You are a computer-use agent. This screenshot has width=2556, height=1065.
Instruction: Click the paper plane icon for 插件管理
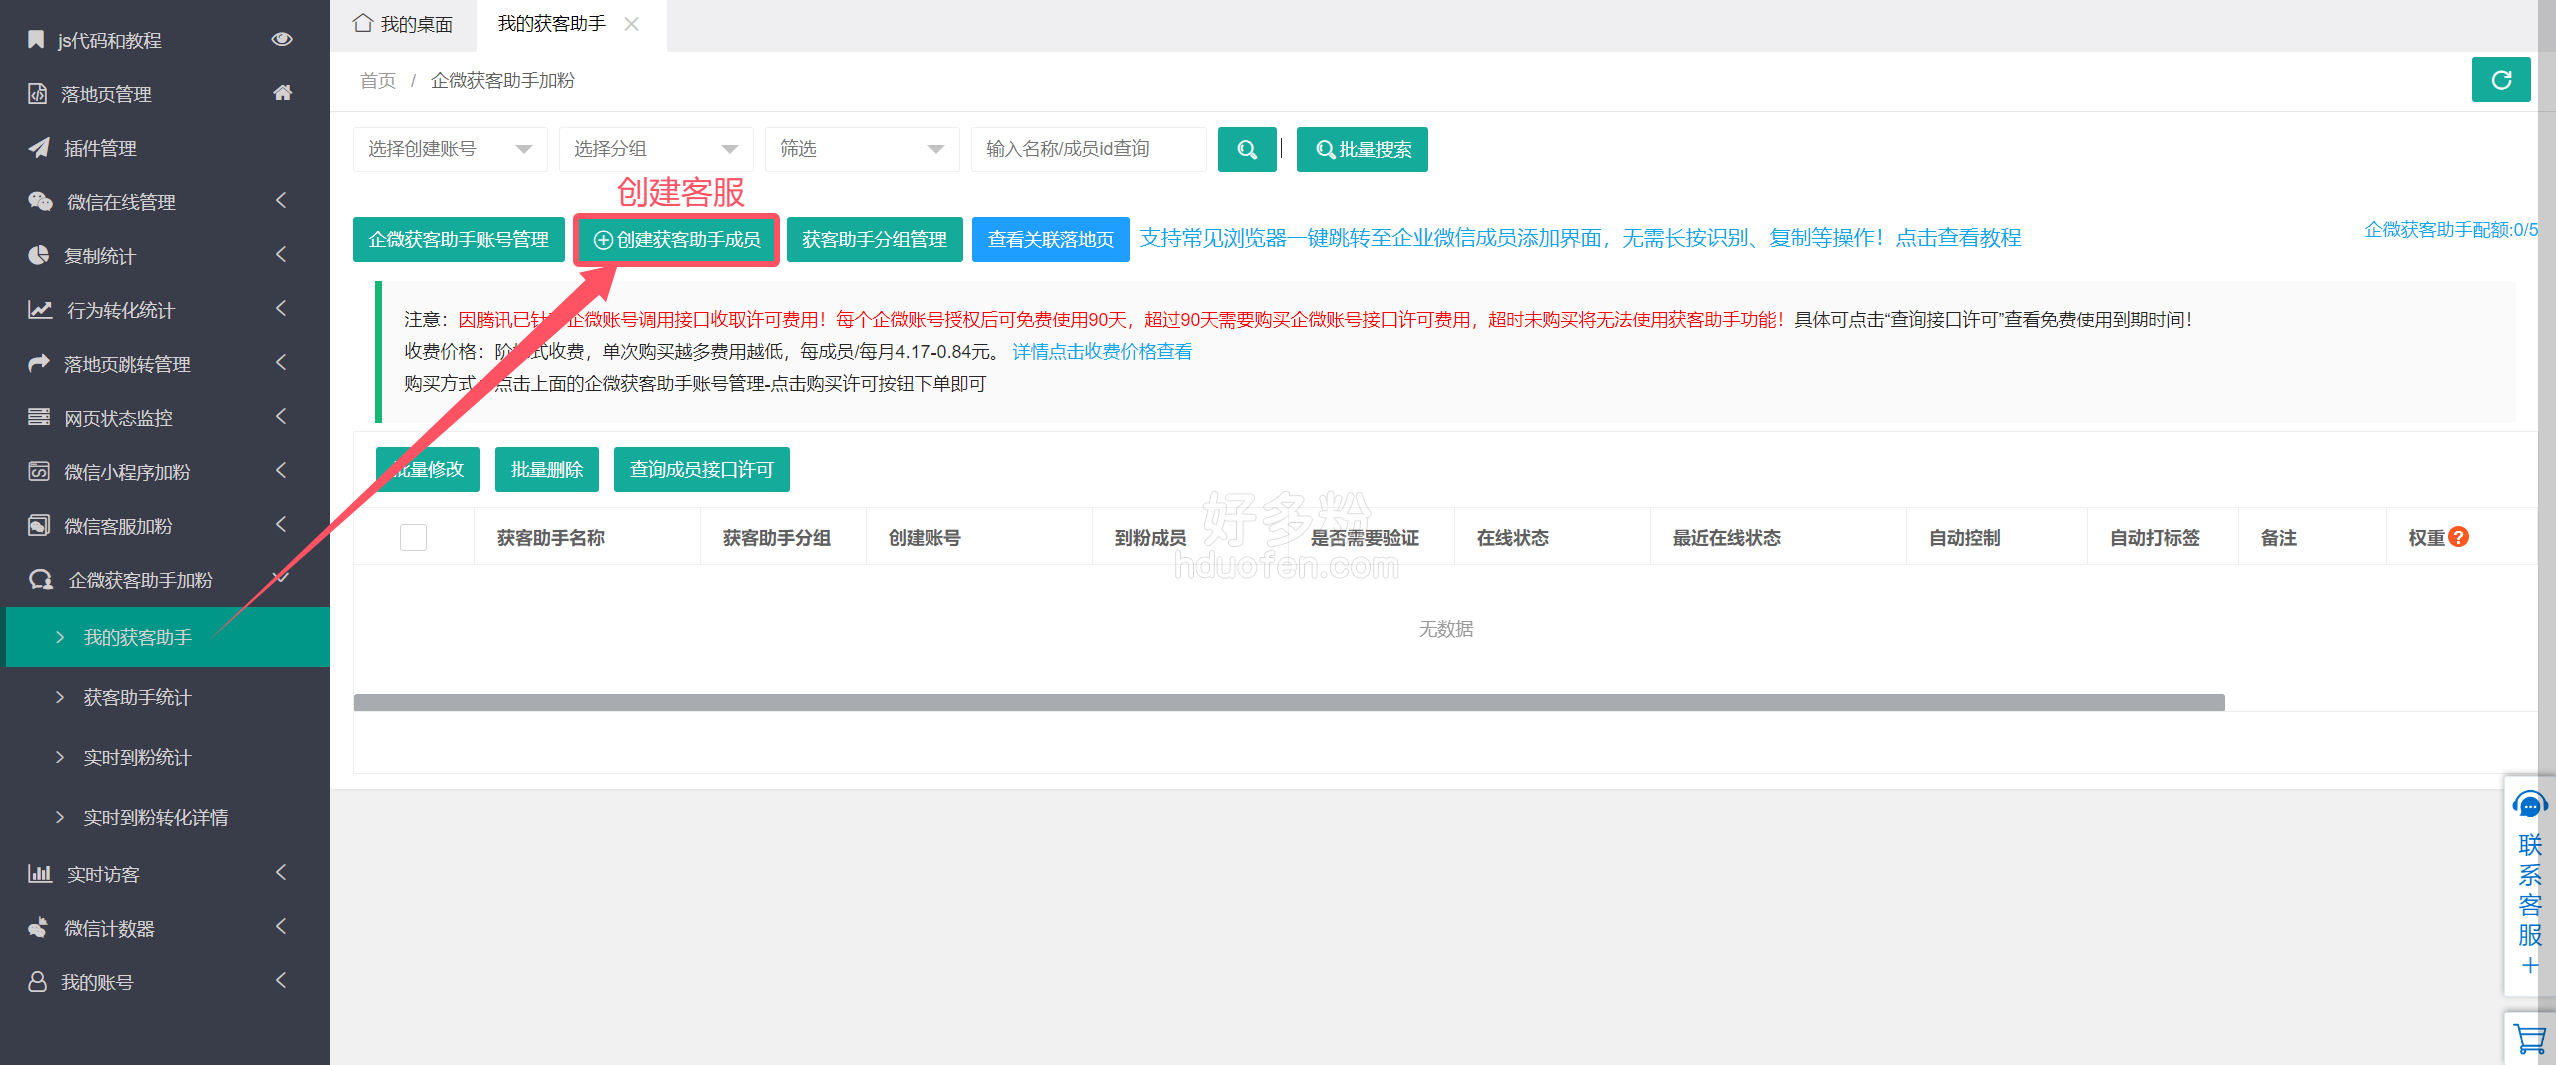(39, 148)
